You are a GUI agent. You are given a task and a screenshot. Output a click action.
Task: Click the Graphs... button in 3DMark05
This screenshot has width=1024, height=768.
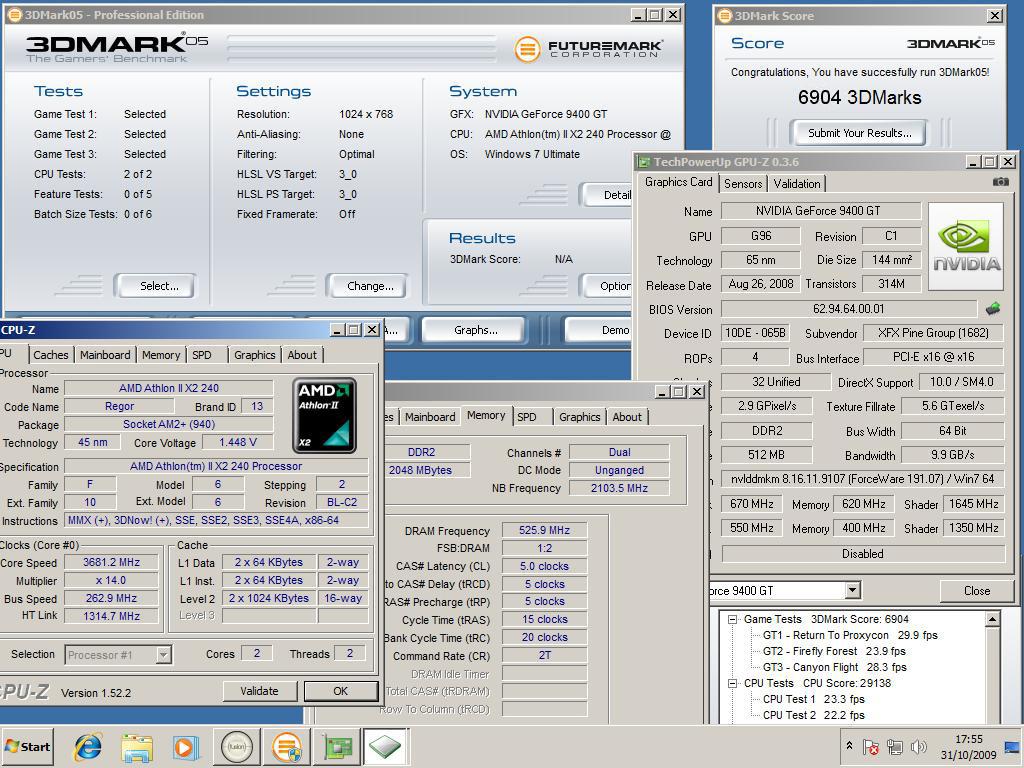point(475,330)
